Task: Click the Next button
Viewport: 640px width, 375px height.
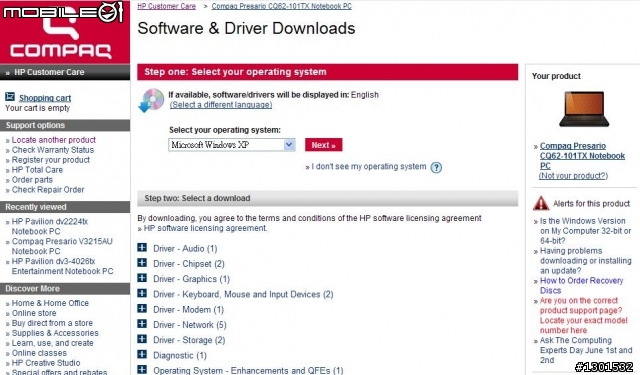Action: [x=324, y=145]
